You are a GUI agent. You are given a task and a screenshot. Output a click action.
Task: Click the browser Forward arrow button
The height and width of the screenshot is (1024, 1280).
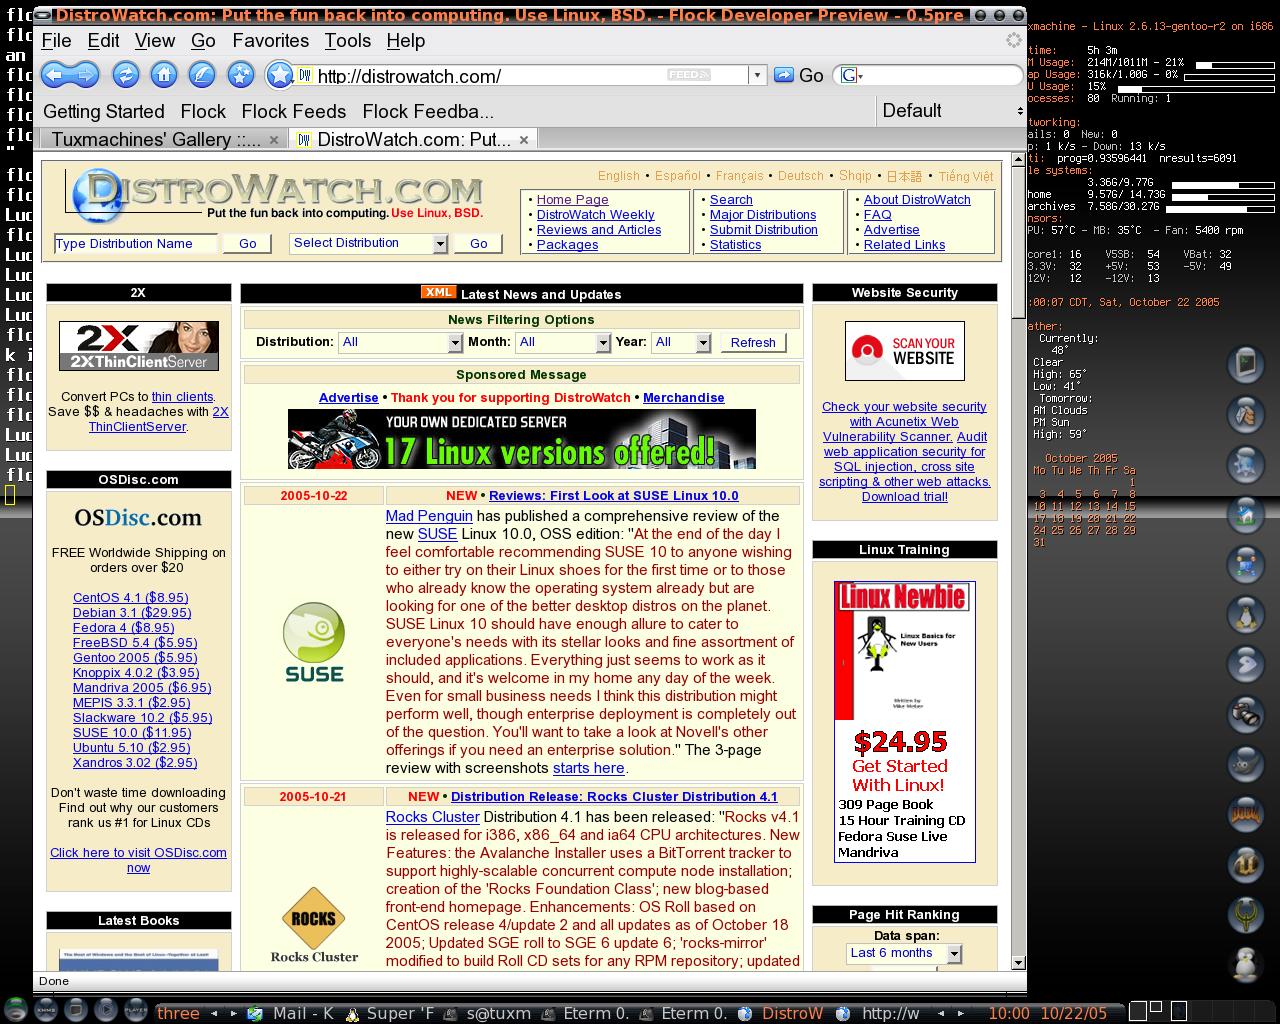84,74
